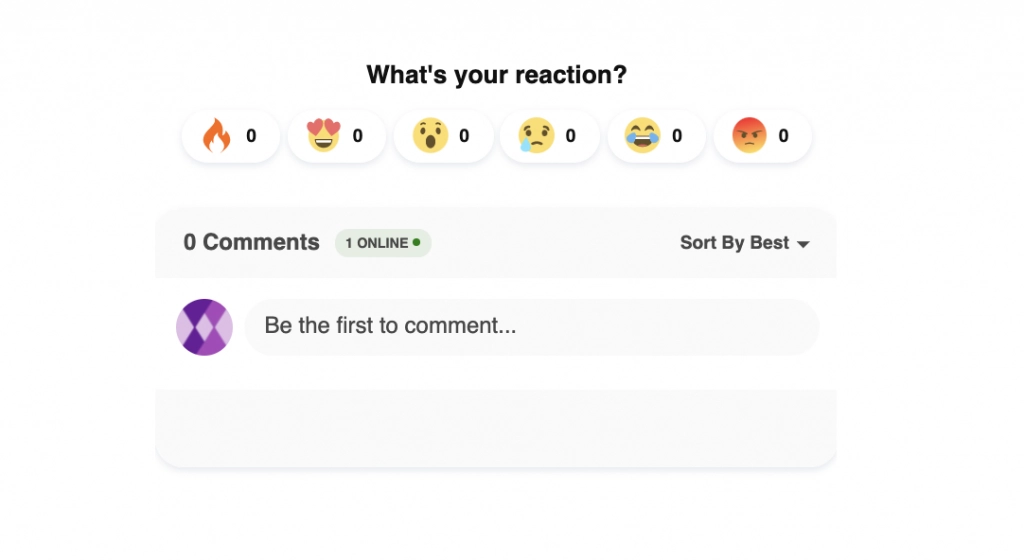Click the laughing tears emoji reaction

pyautogui.click(x=643, y=136)
